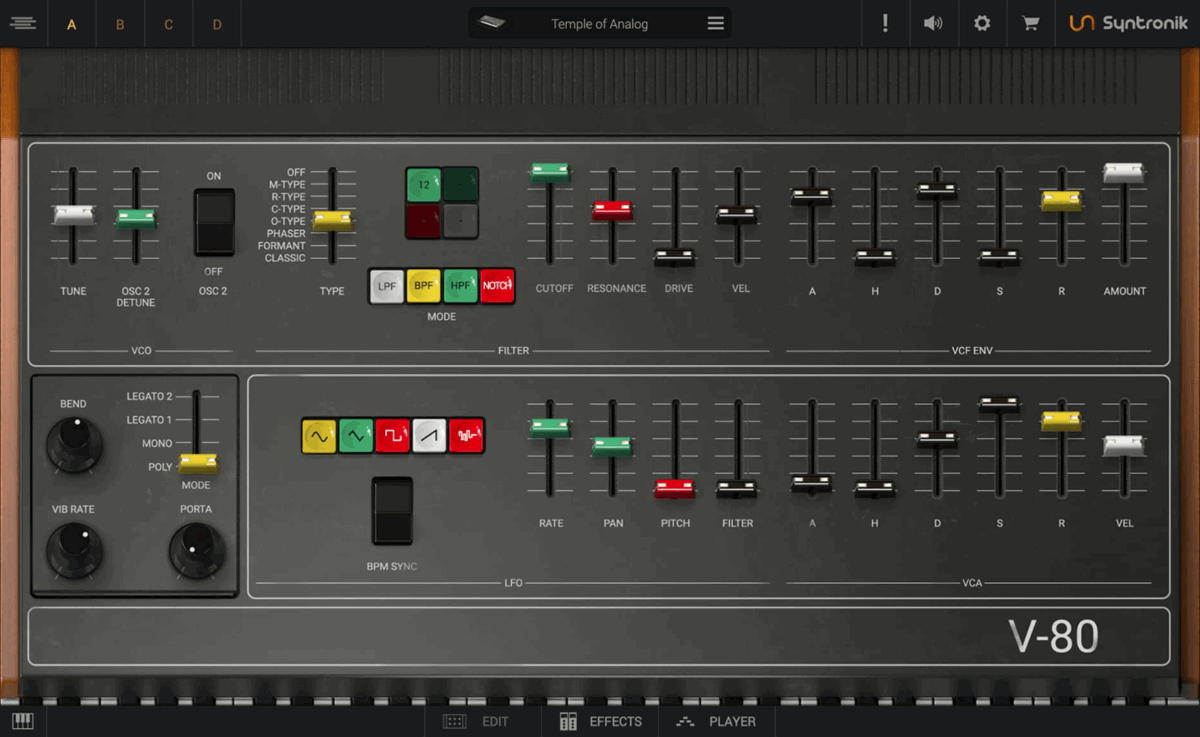1200x737 pixels.
Task: Enable the green 12 filter slope button
Action: pos(423,185)
